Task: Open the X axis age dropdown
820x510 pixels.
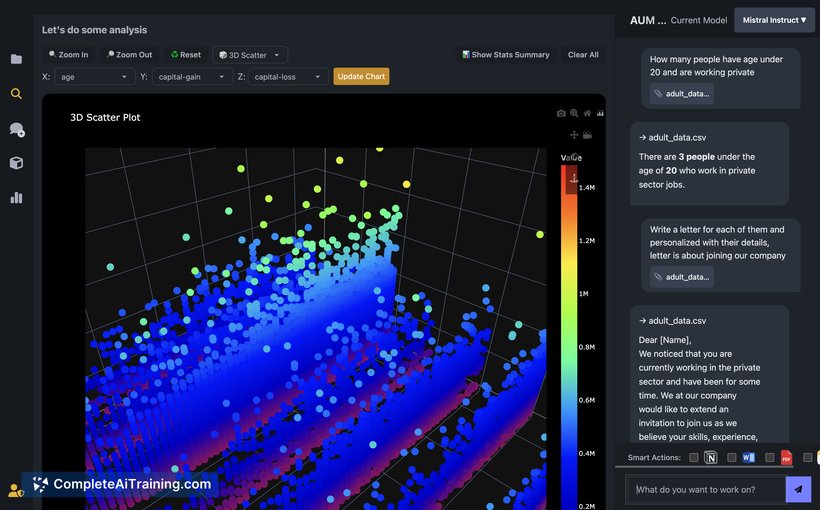Action: point(94,76)
